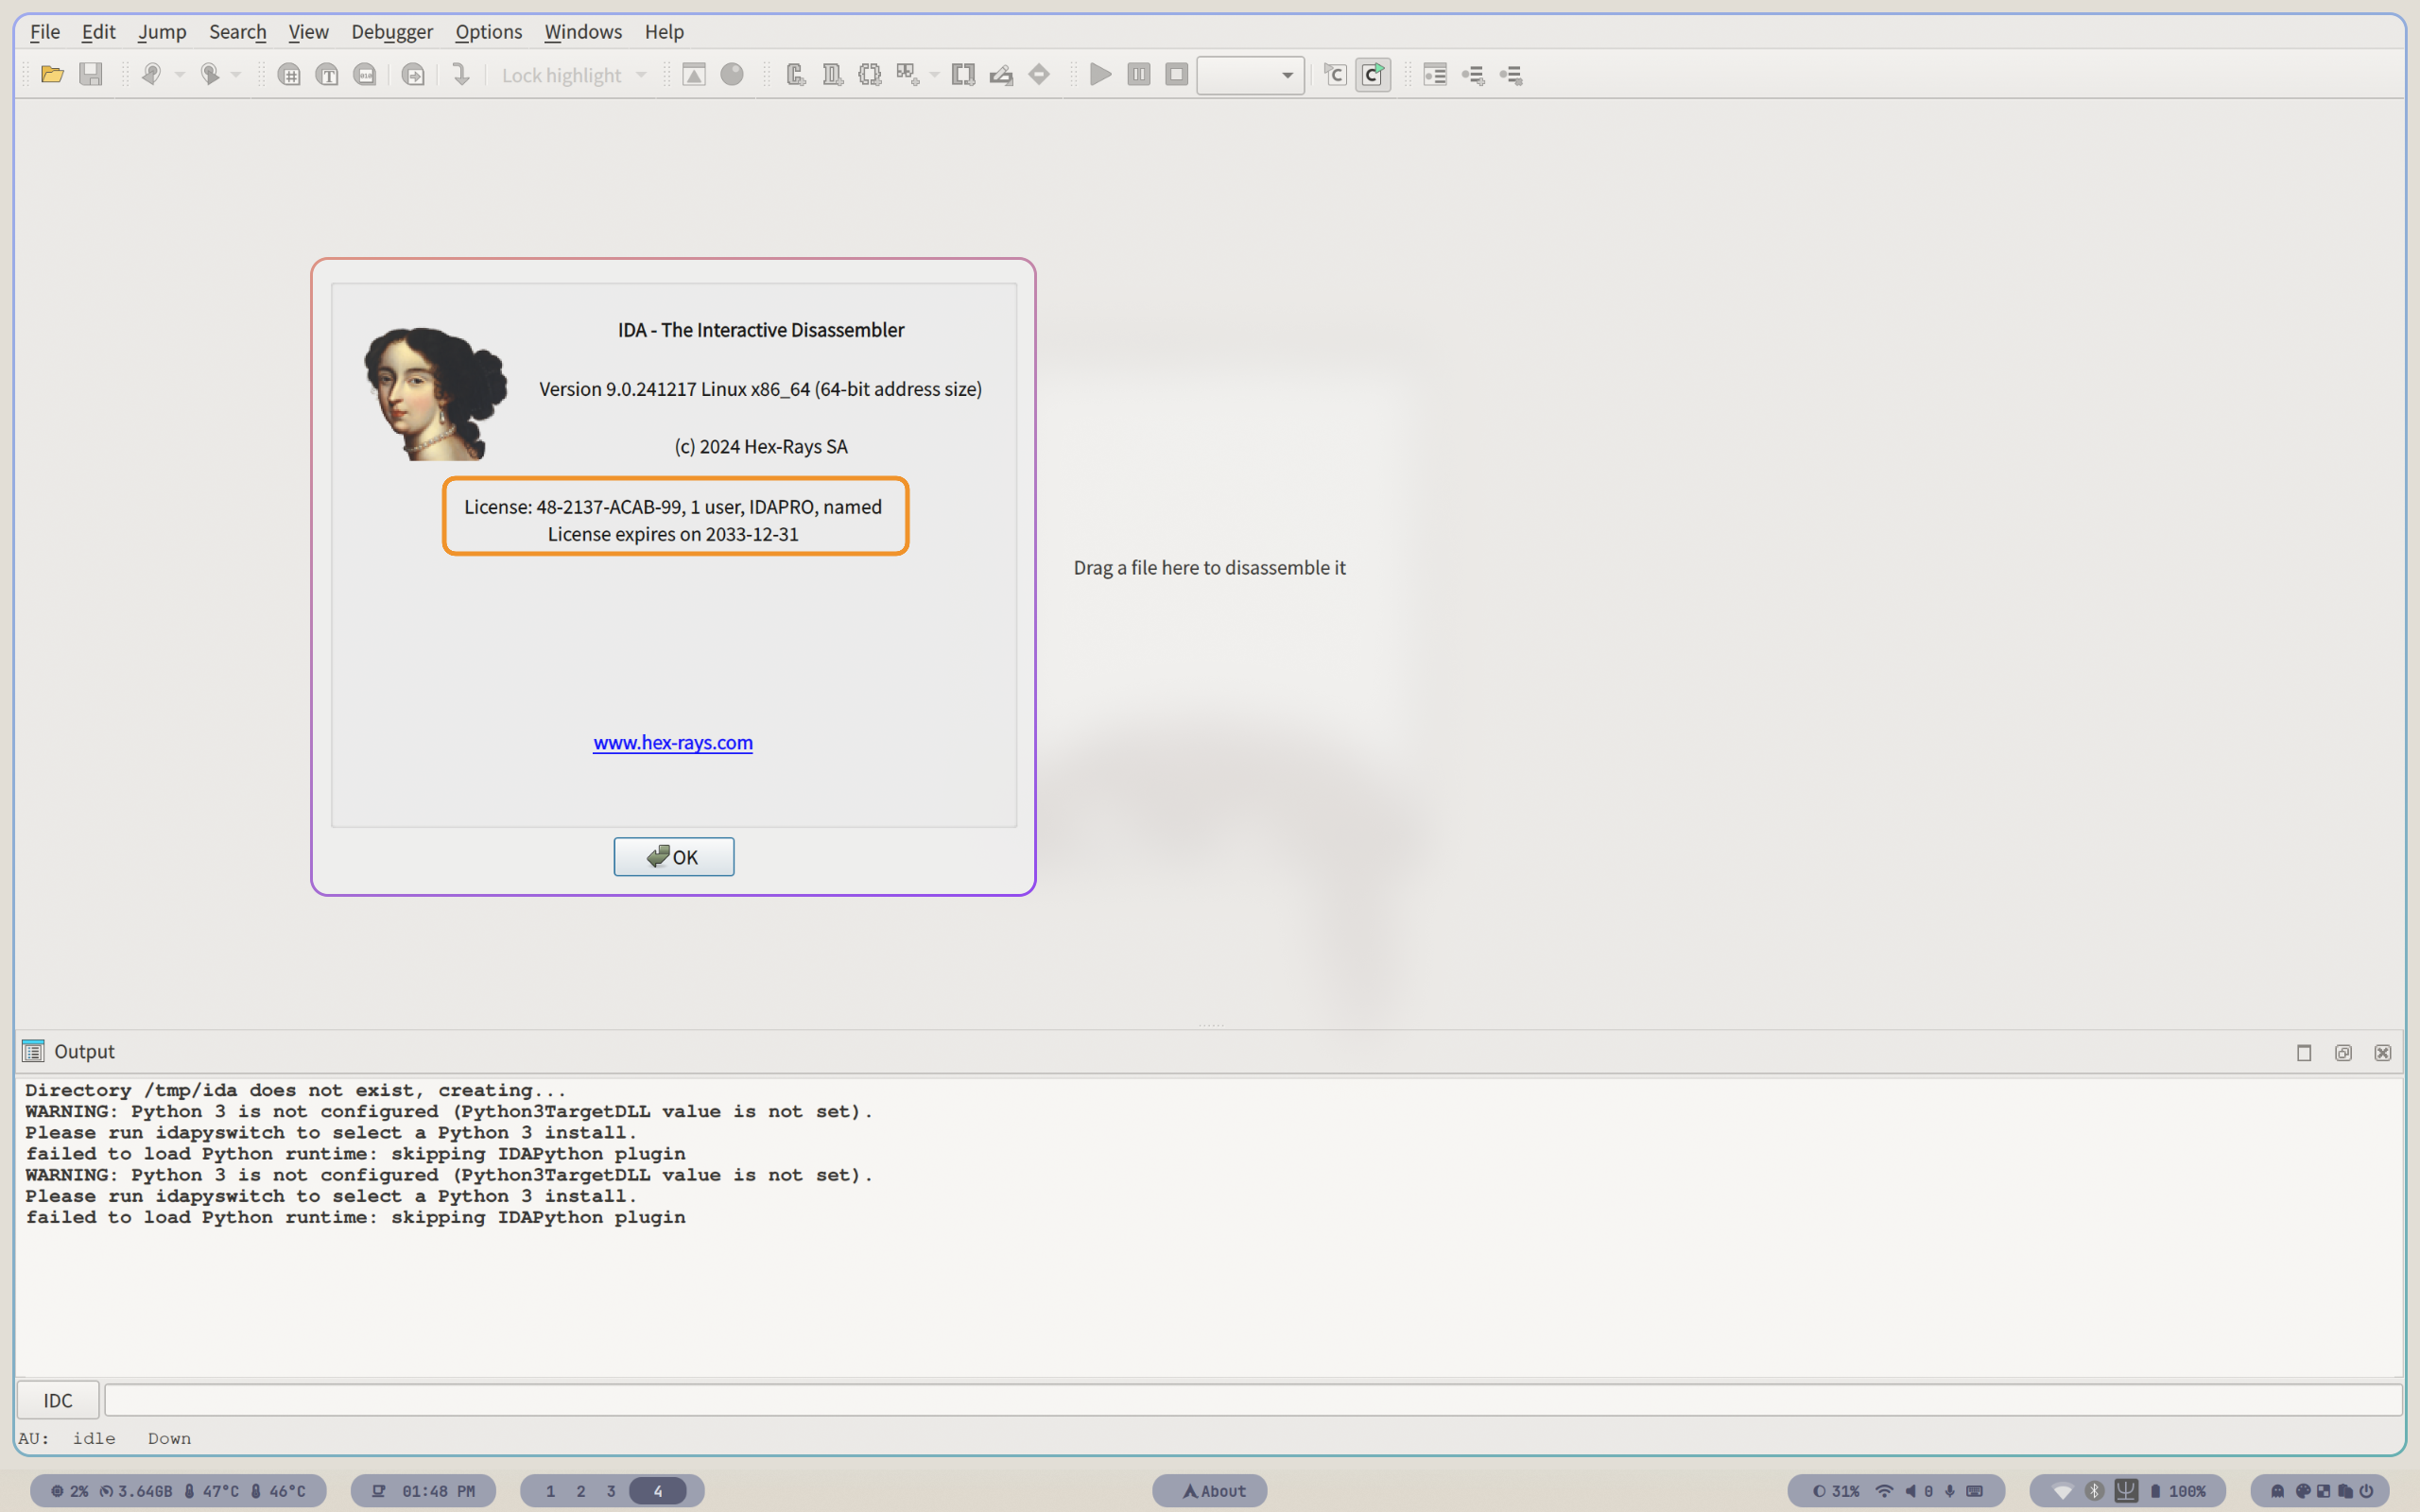Click the last breakpoint list icon in toolbar
This screenshot has width=2420, height=1512.
pos(1511,74)
